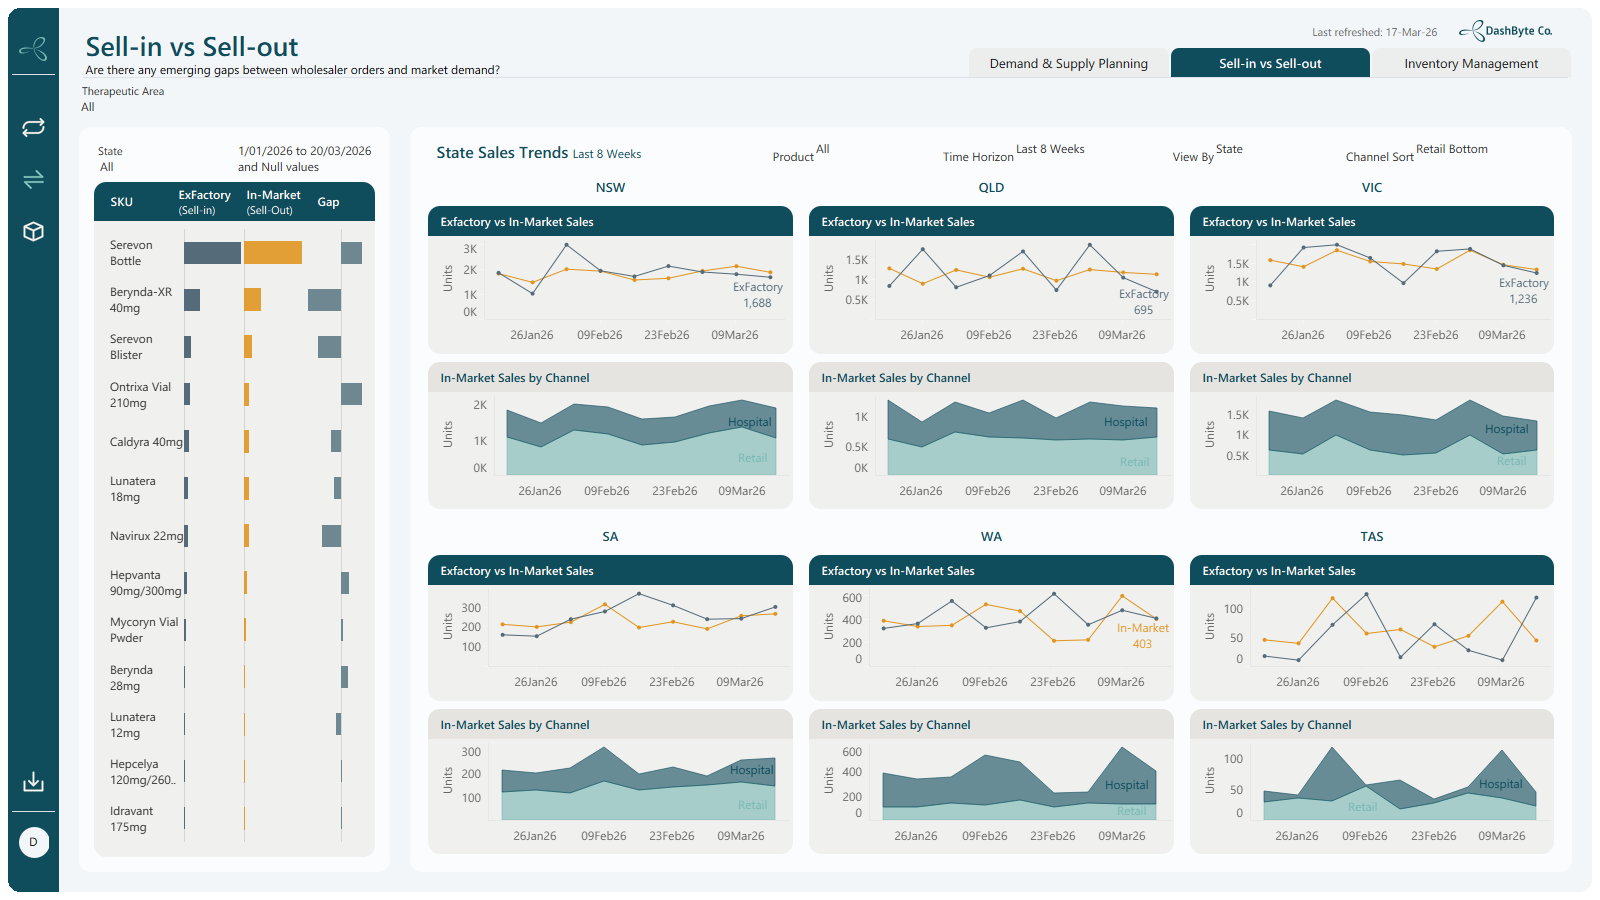The width and height of the screenshot is (1600, 900).
Task: Select the Serevon Bottle SKU row label
Action: point(131,253)
